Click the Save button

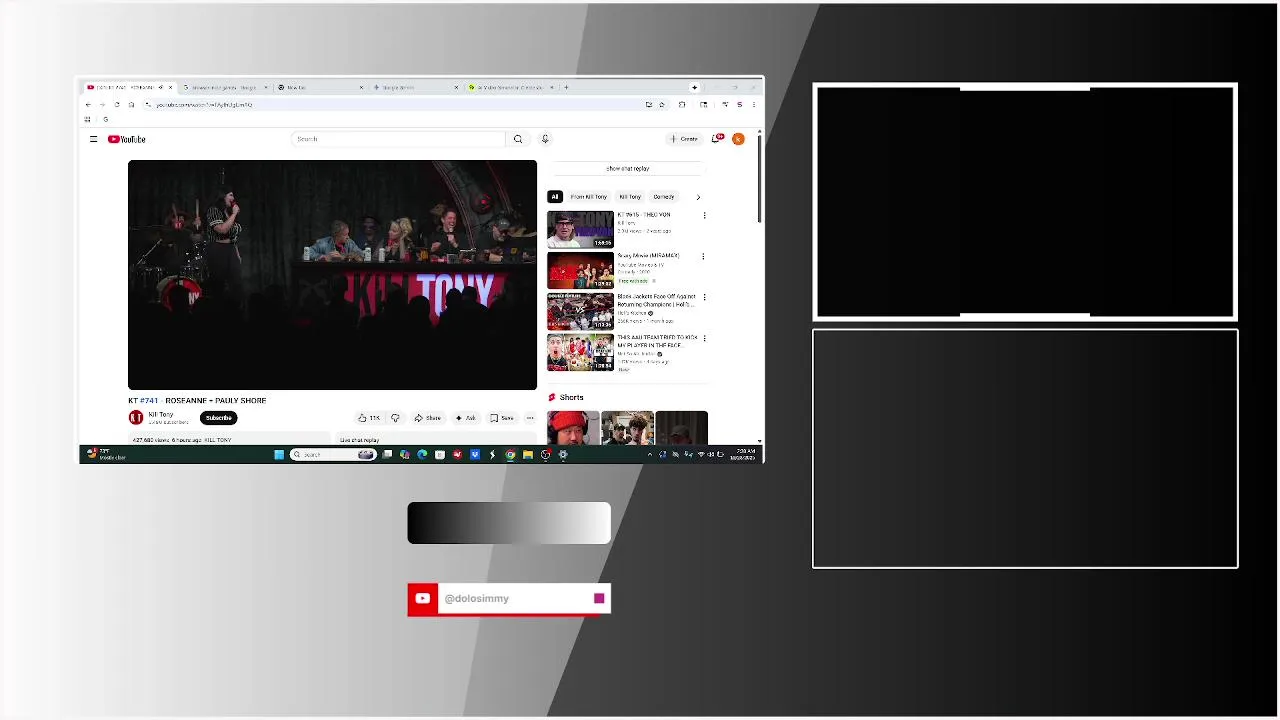click(x=503, y=418)
